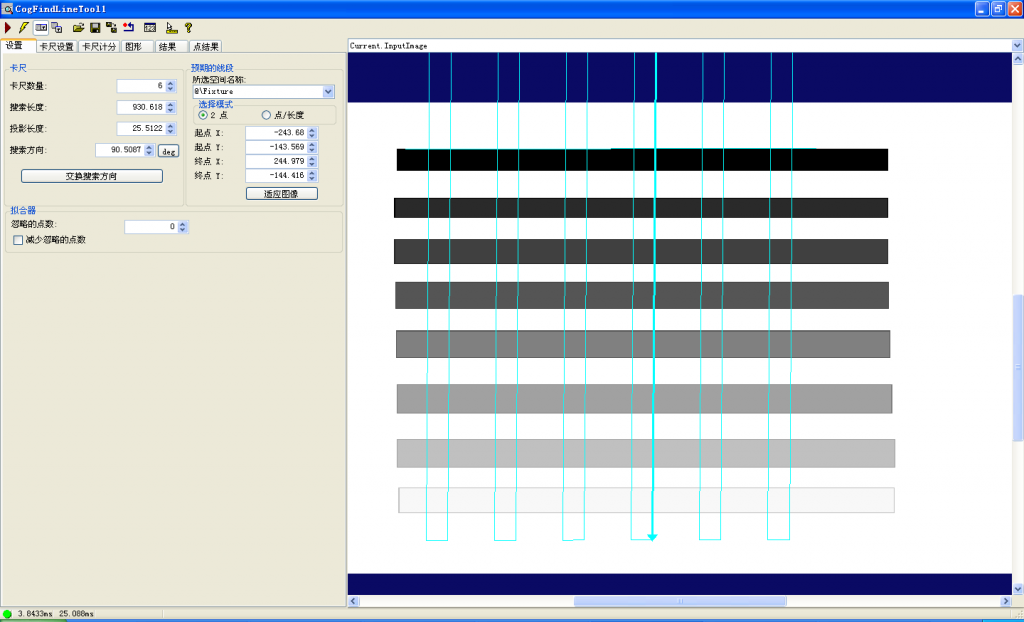This screenshot has width=1024, height=622.
Task: Click the image's vertical scrollbar thumb
Action: (x=1017, y=368)
